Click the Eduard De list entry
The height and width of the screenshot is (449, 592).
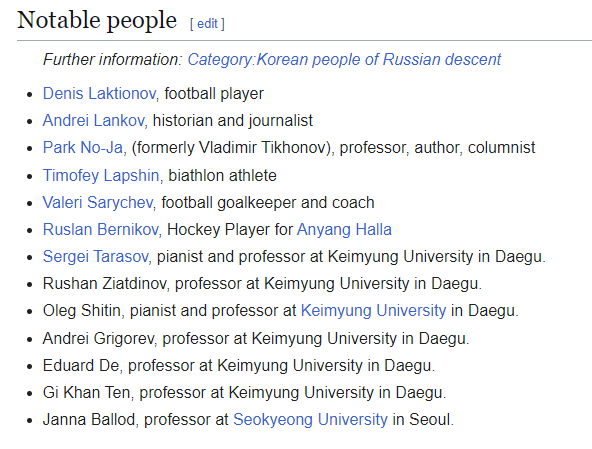pos(239,366)
